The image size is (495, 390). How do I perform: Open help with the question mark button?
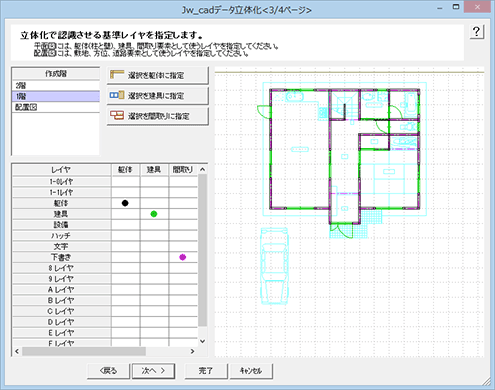coord(477,32)
